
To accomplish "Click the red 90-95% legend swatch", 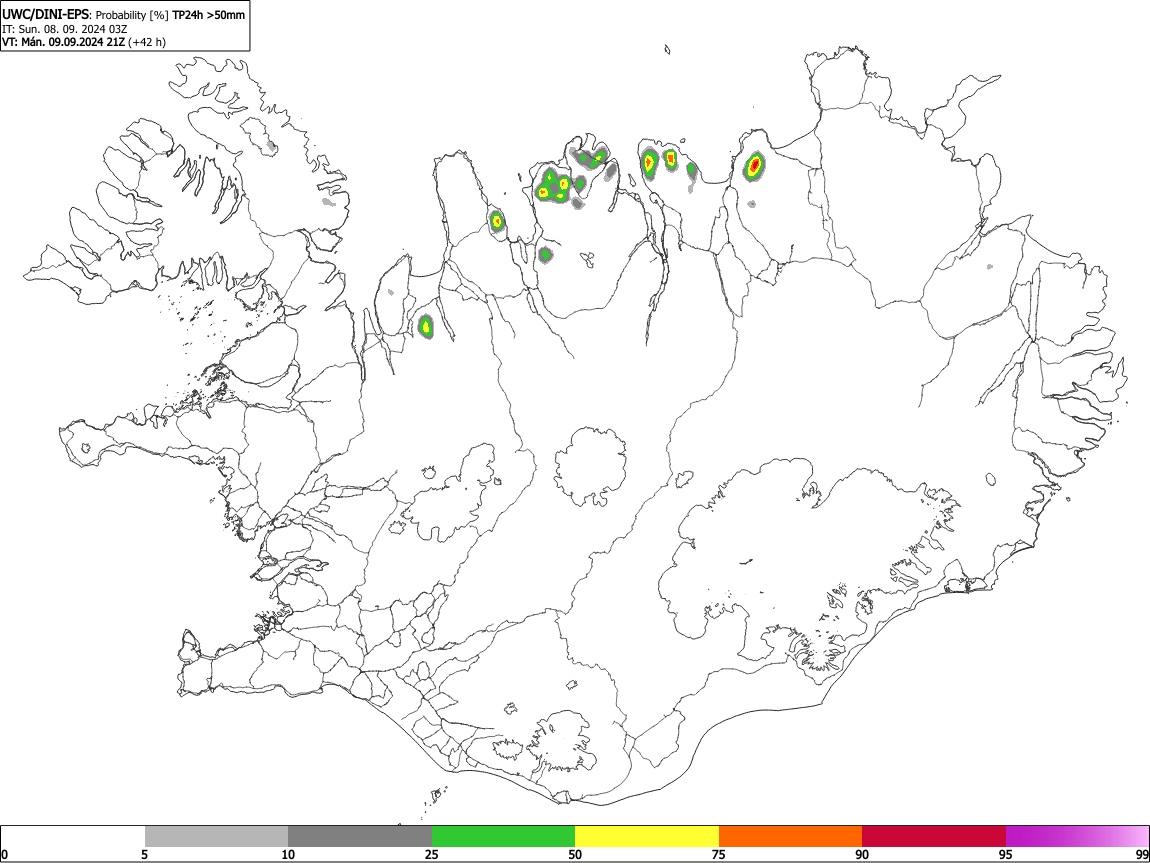I will click(934, 837).
